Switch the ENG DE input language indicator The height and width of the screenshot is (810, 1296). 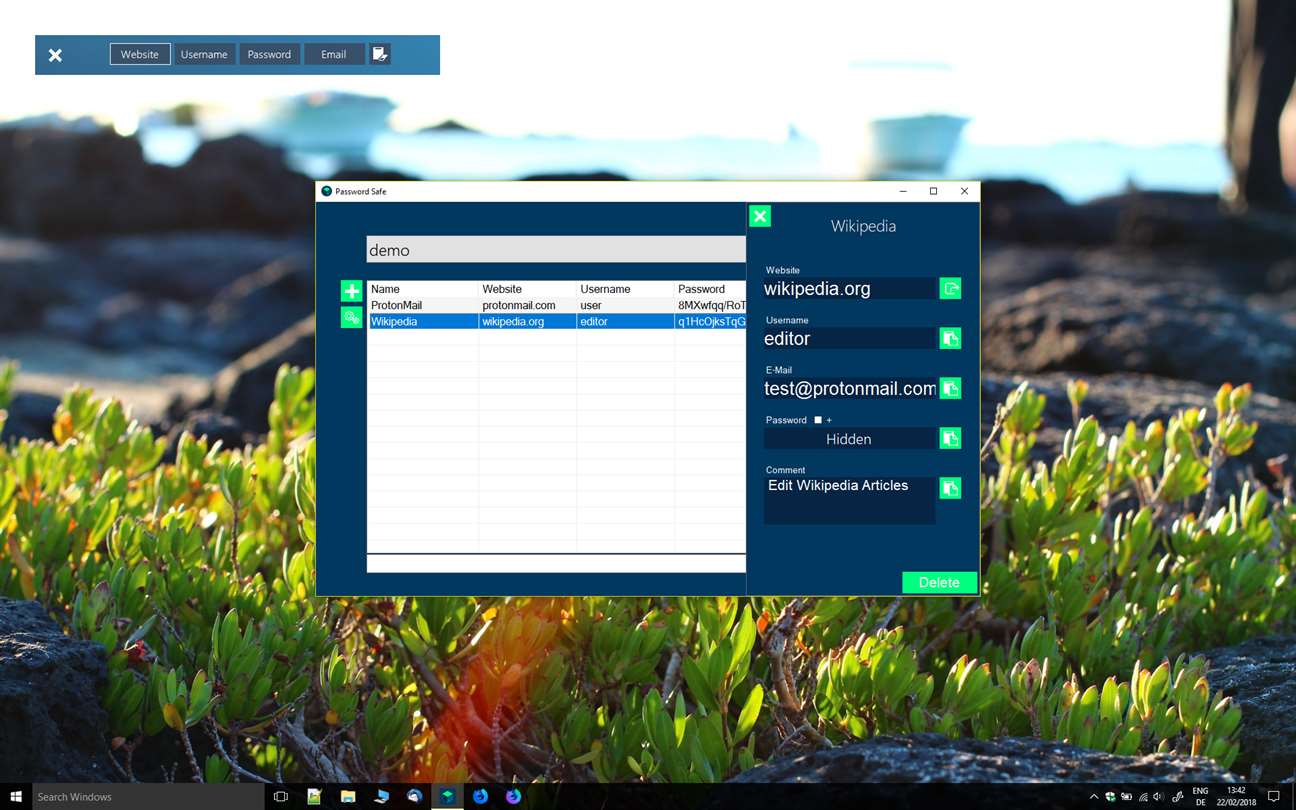(x=1201, y=796)
